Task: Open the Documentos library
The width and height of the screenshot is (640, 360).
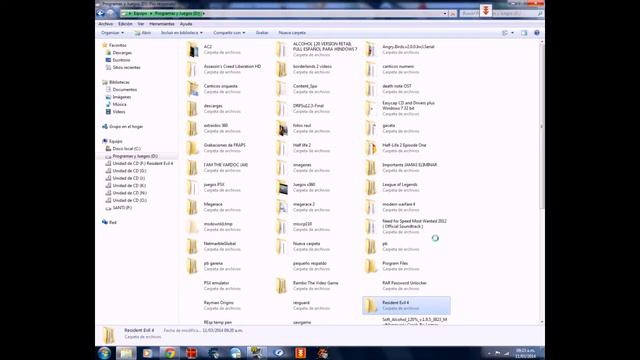Action: tap(124, 89)
